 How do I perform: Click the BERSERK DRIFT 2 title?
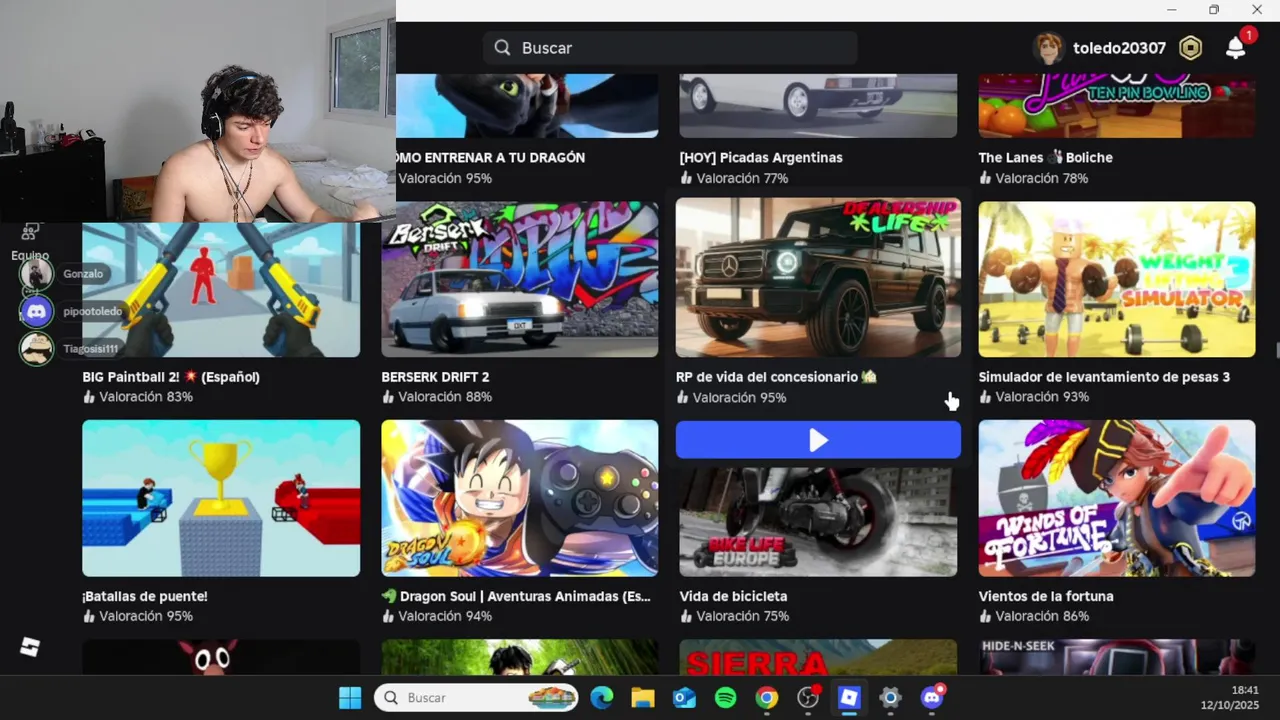pos(435,377)
